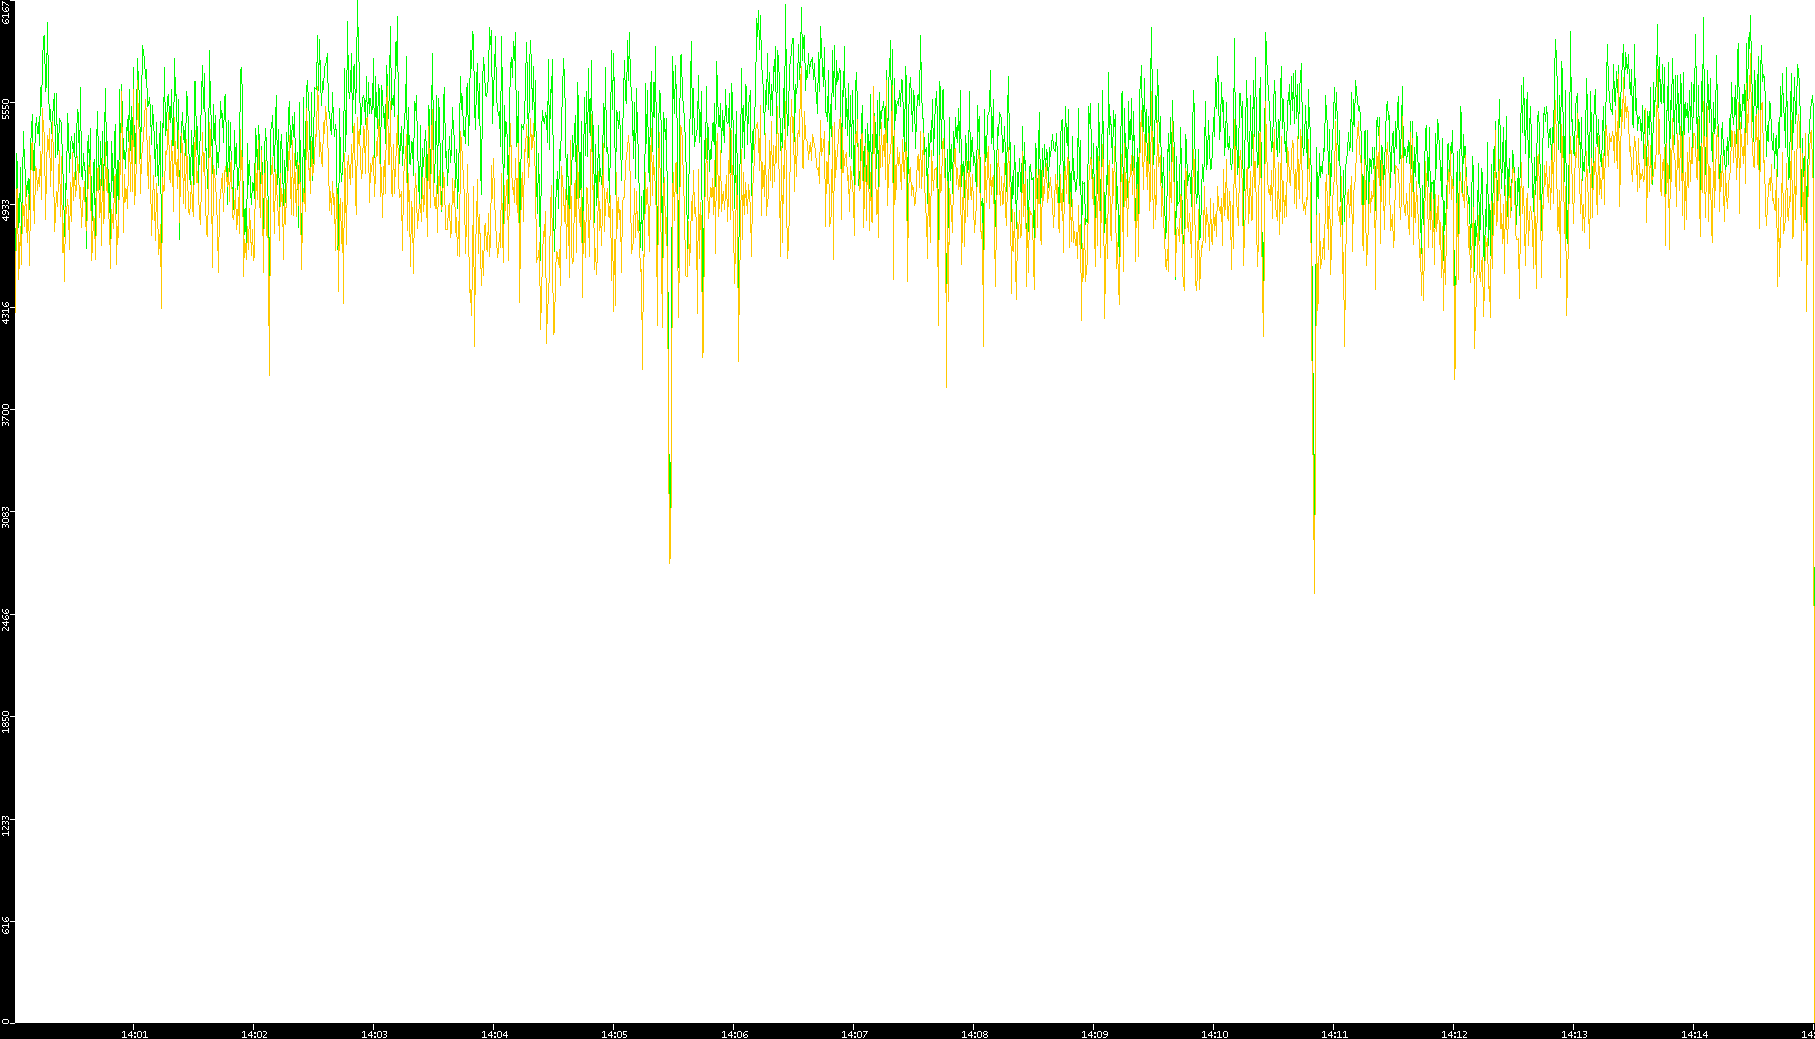This screenshot has width=1815, height=1039.
Task: Click the 1233 value axis label
Action: (x=6, y=825)
